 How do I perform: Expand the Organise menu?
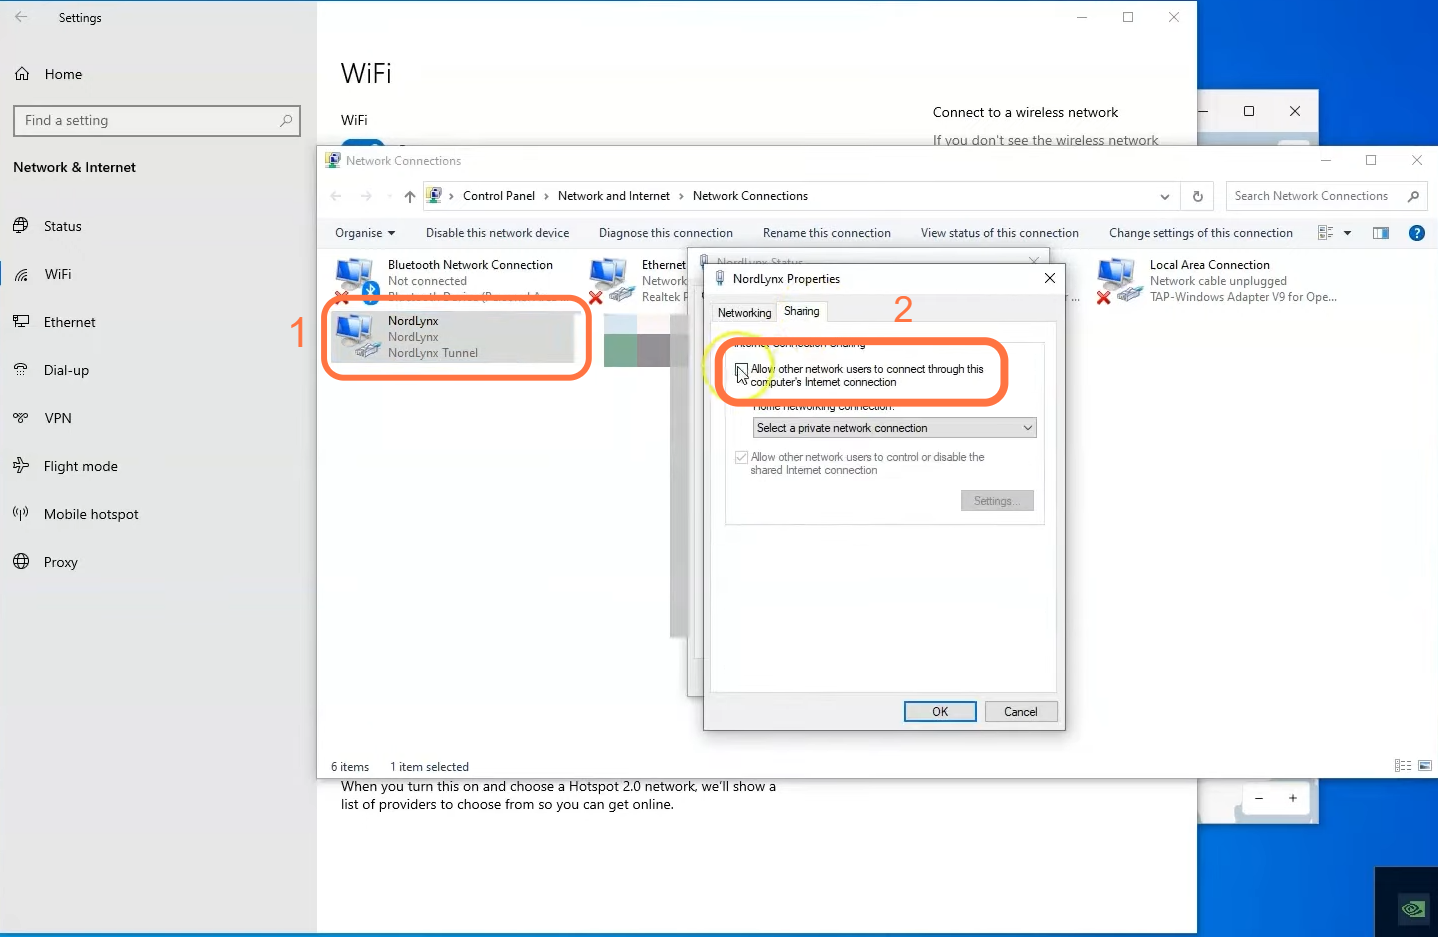coord(365,233)
